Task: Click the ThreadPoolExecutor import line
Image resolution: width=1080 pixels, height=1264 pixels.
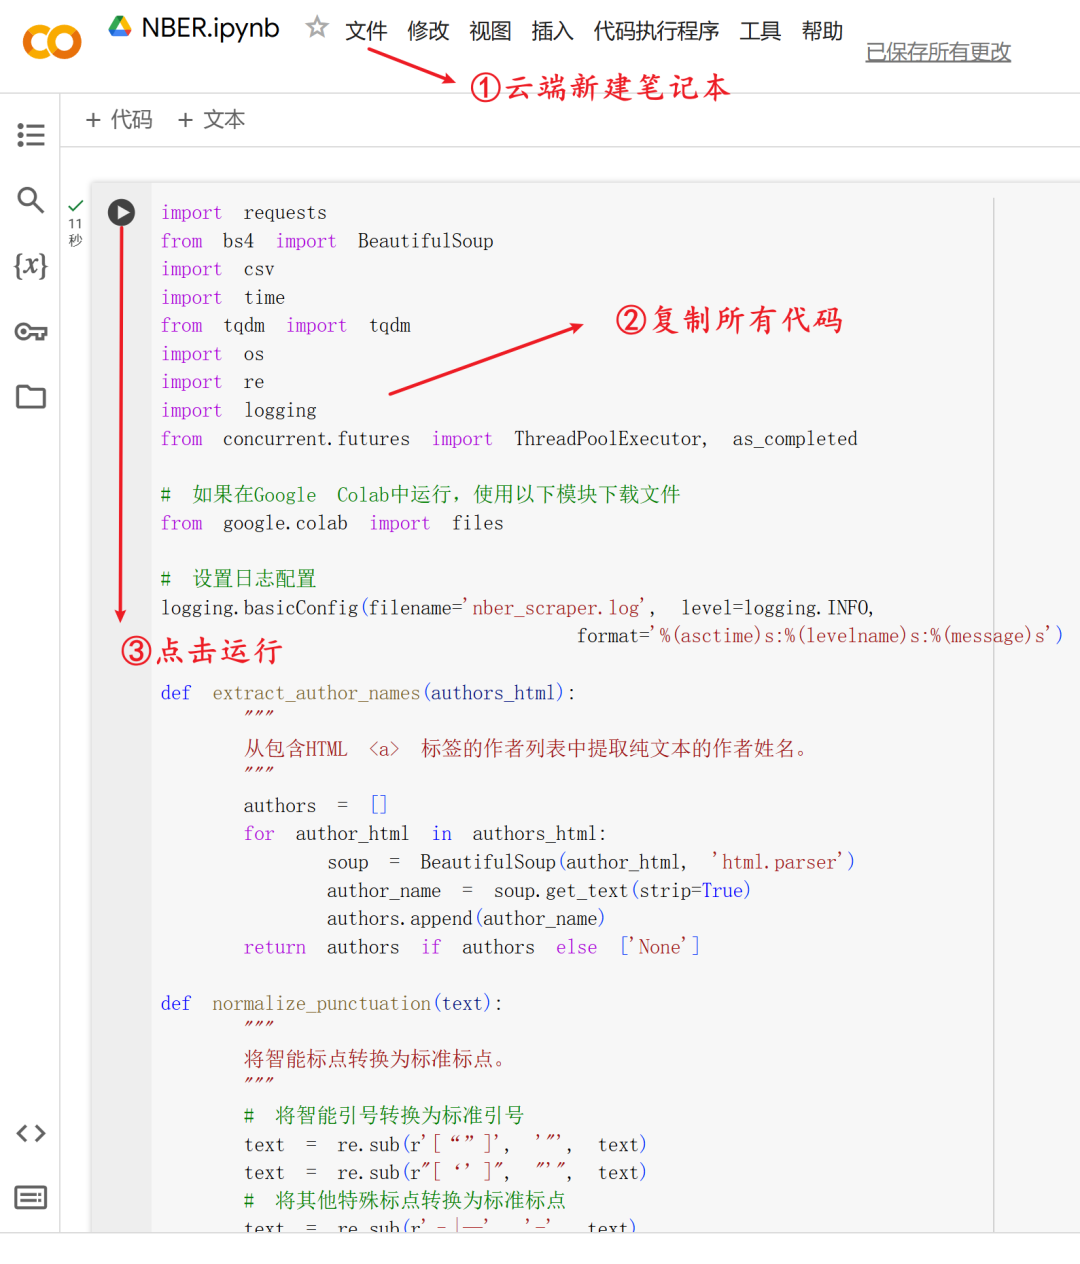Action: (509, 439)
